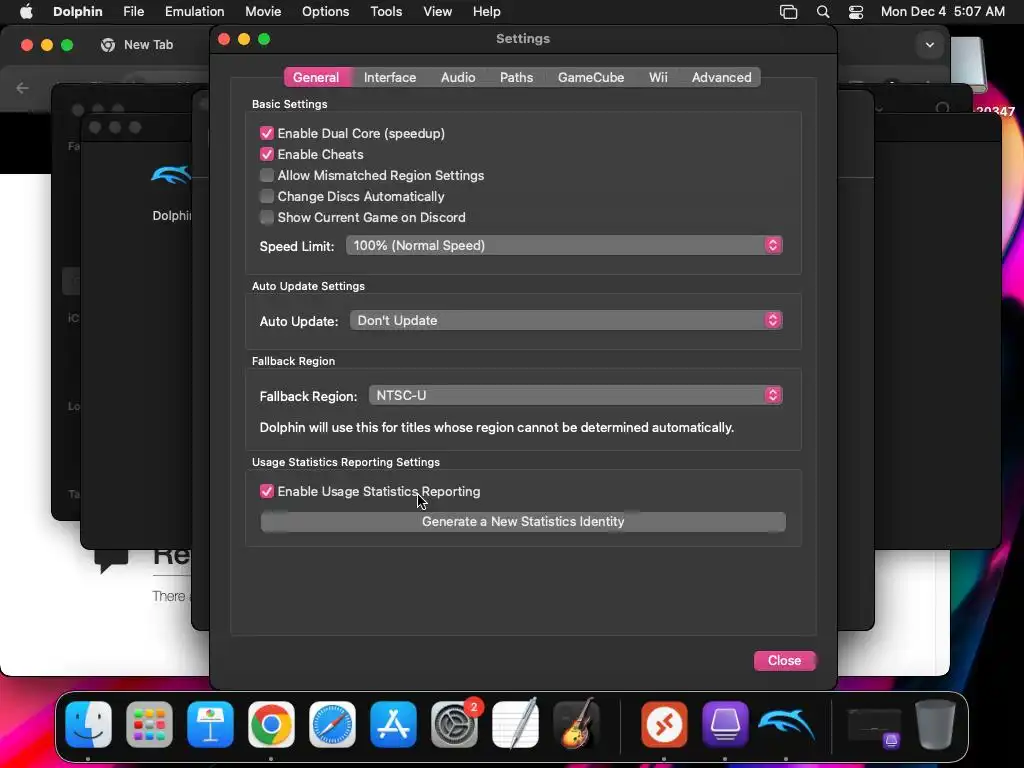The height and width of the screenshot is (768, 1024).
Task: Open the Tools menu
Action: pos(386,12)
